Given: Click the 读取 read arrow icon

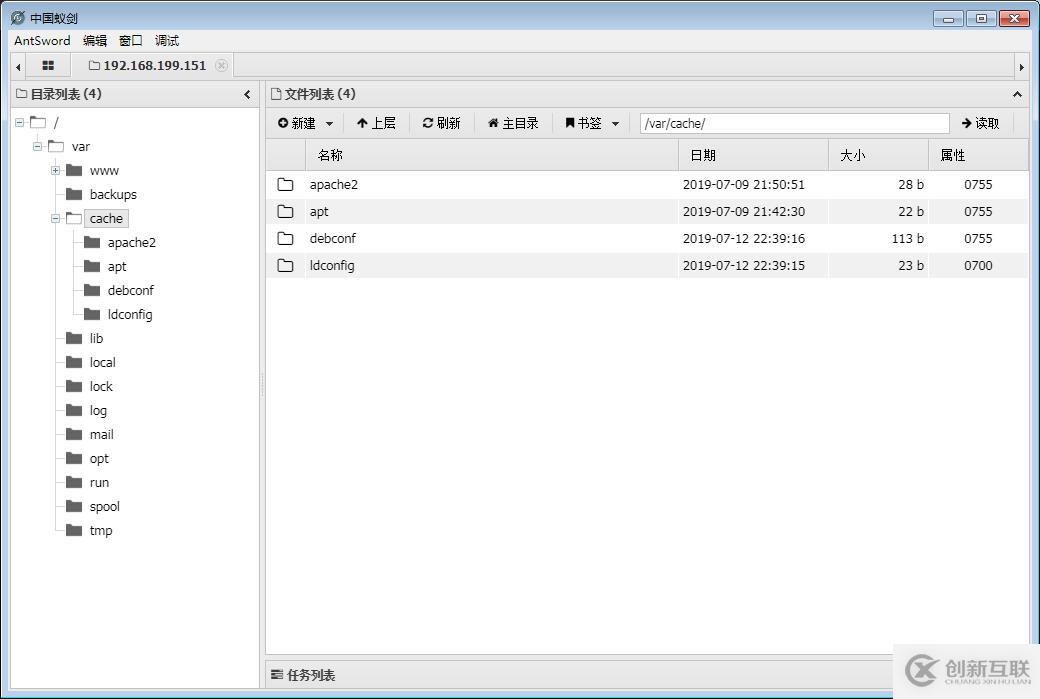Looking at the screenshot, I should 964,122.
